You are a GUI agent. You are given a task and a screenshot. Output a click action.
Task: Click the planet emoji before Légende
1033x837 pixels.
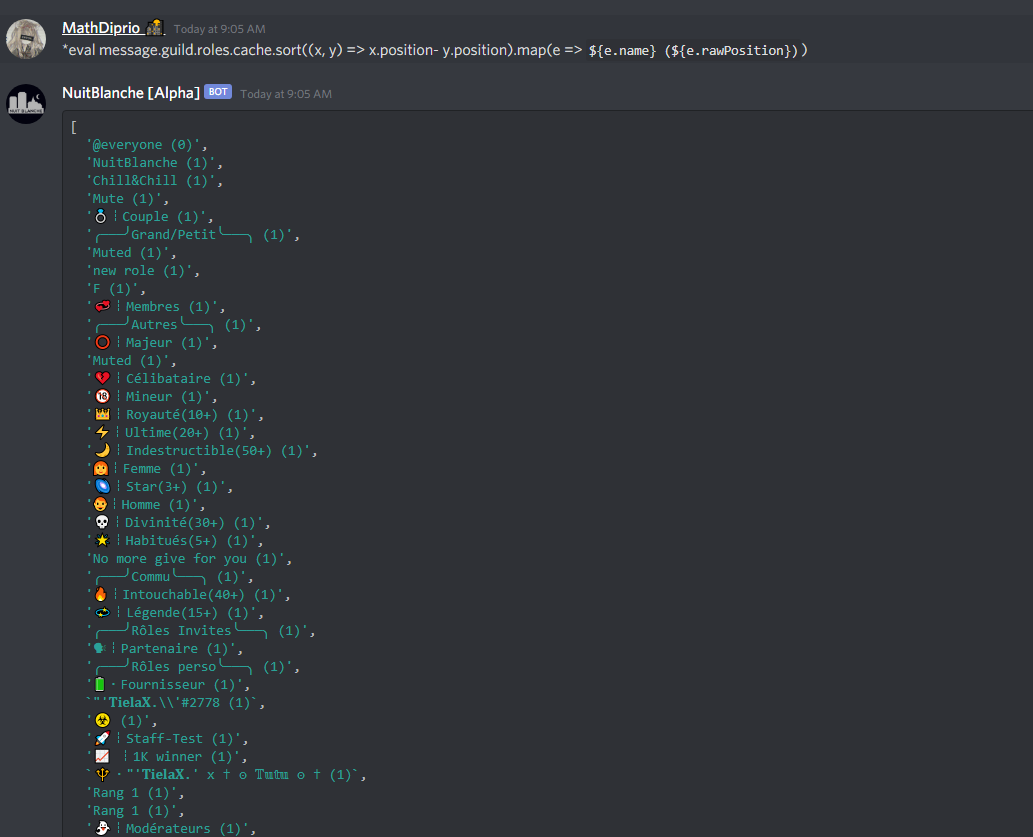coord(102,612)
